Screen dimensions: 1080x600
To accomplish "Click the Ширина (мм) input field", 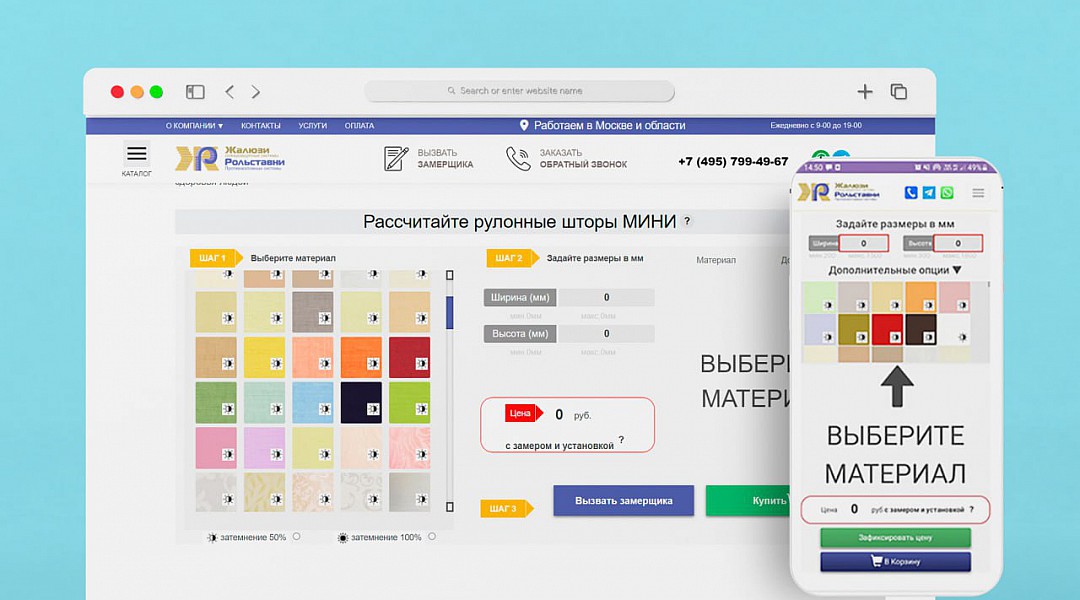I will [606, 297].
